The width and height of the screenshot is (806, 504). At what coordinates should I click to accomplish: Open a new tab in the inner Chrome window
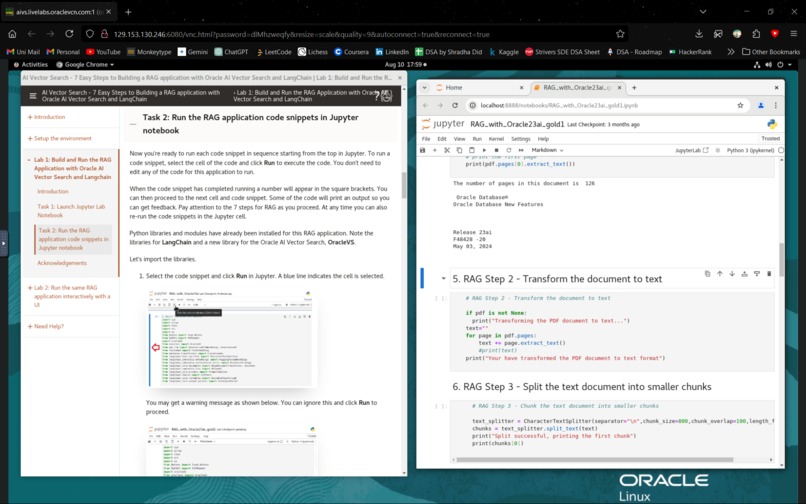click(634, 87)
